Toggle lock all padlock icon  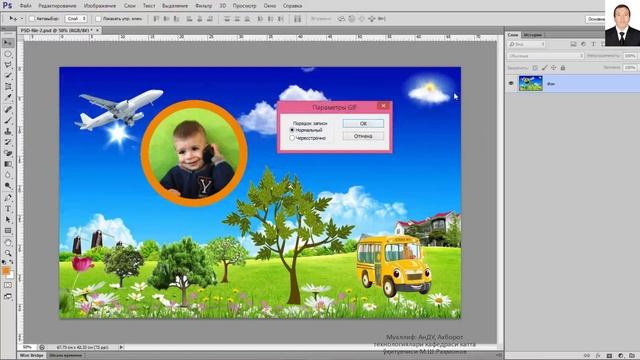point(563,68)
